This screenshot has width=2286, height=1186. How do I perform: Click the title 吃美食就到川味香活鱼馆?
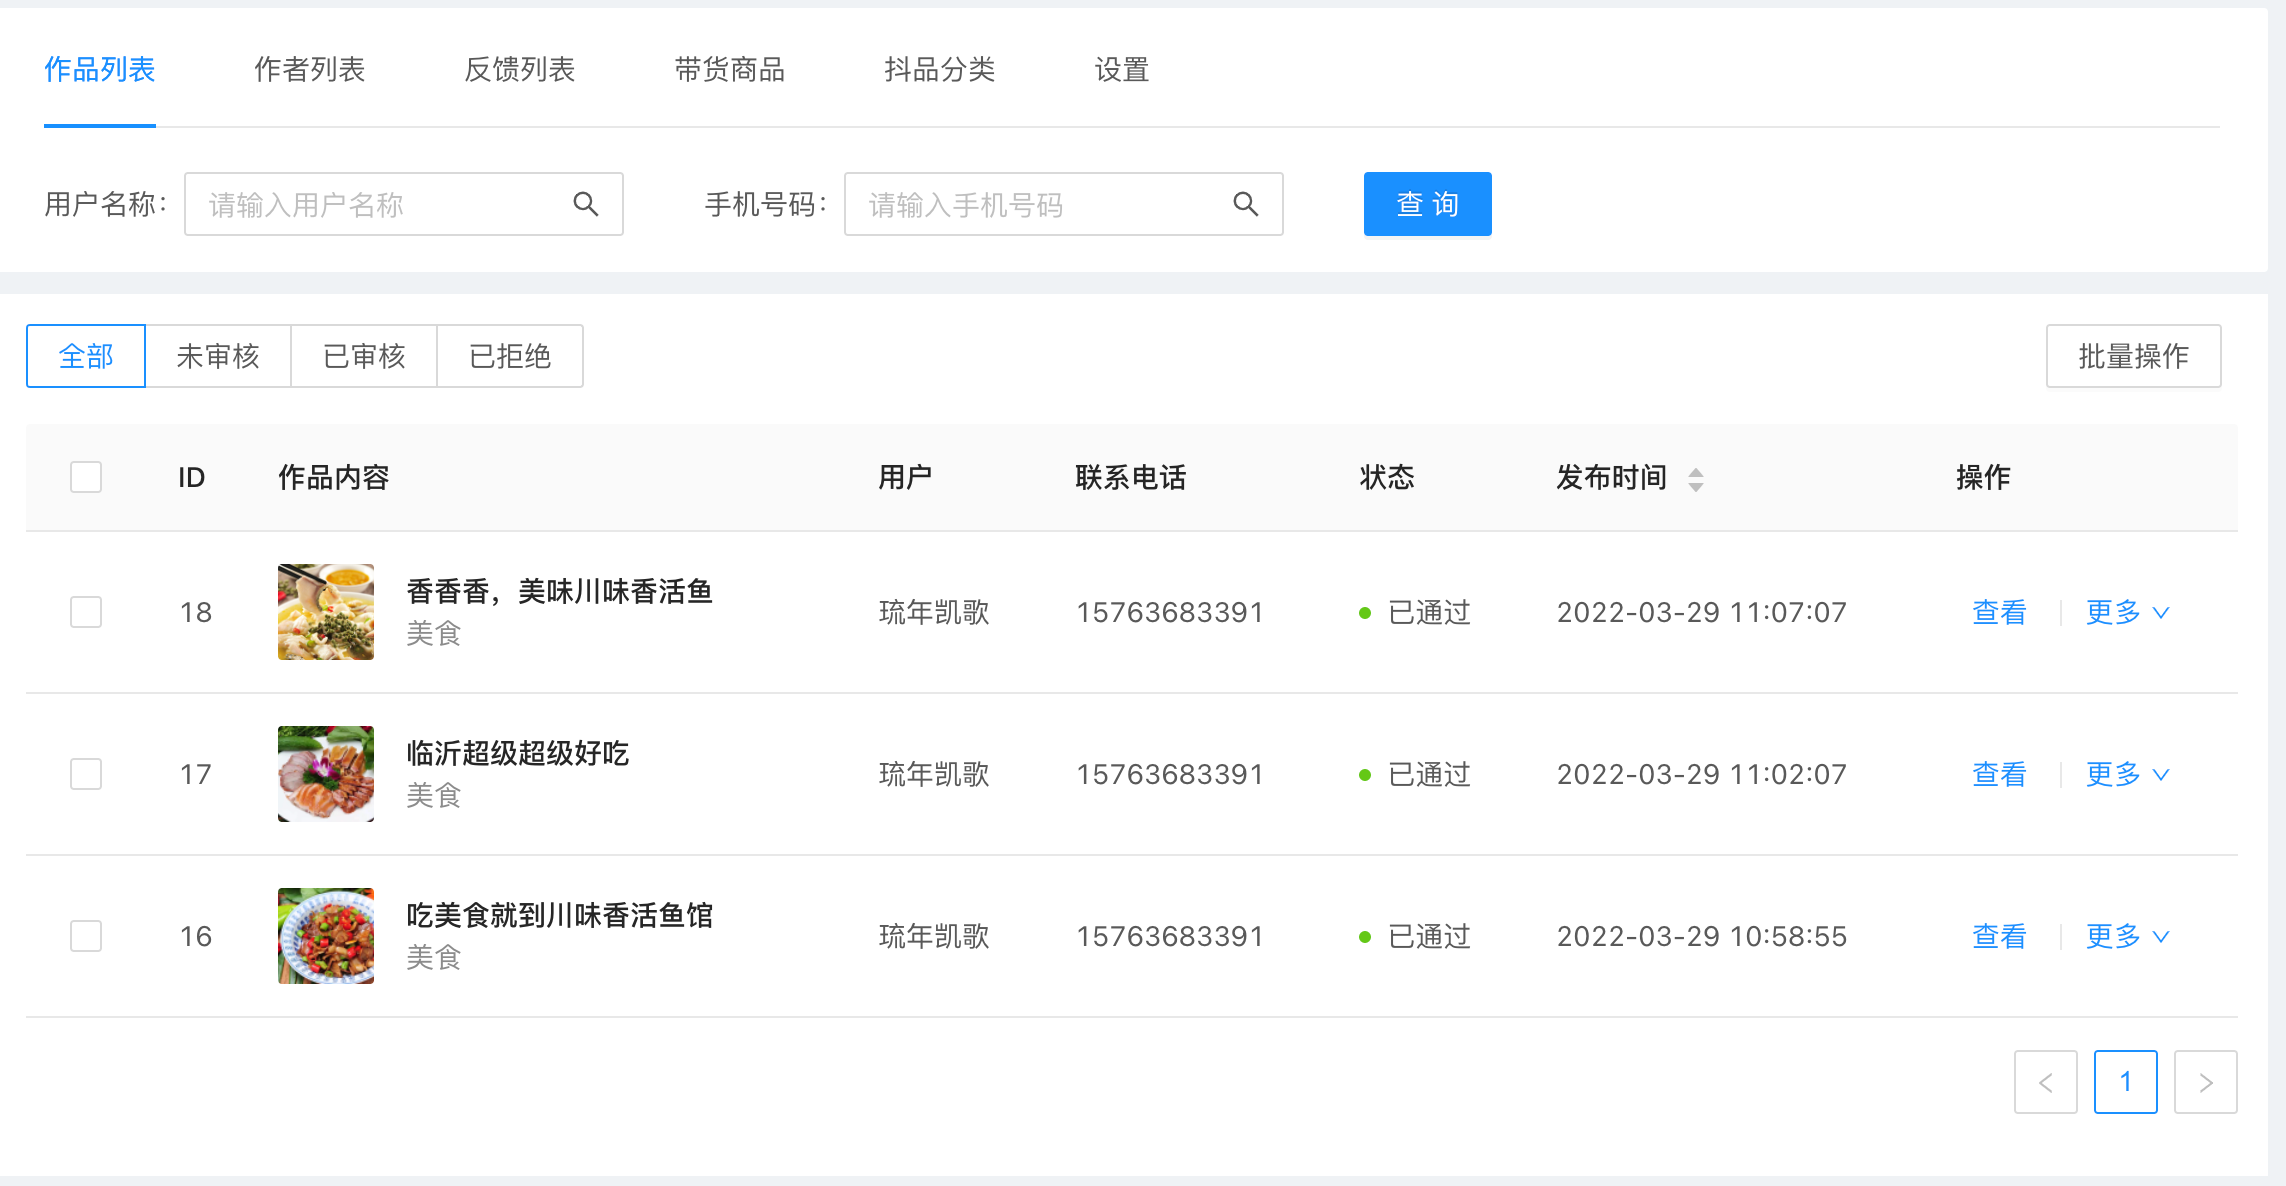[x=560, y=915]
